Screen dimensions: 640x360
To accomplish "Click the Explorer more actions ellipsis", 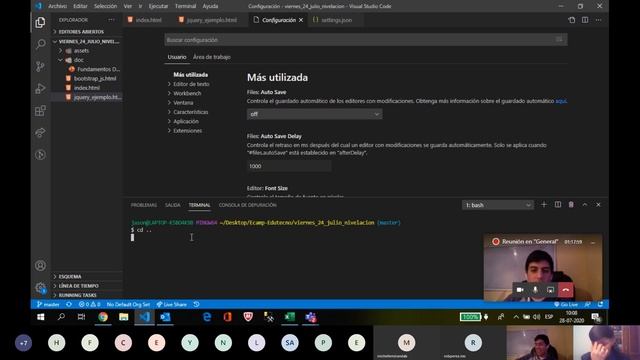I will [111, 20].
